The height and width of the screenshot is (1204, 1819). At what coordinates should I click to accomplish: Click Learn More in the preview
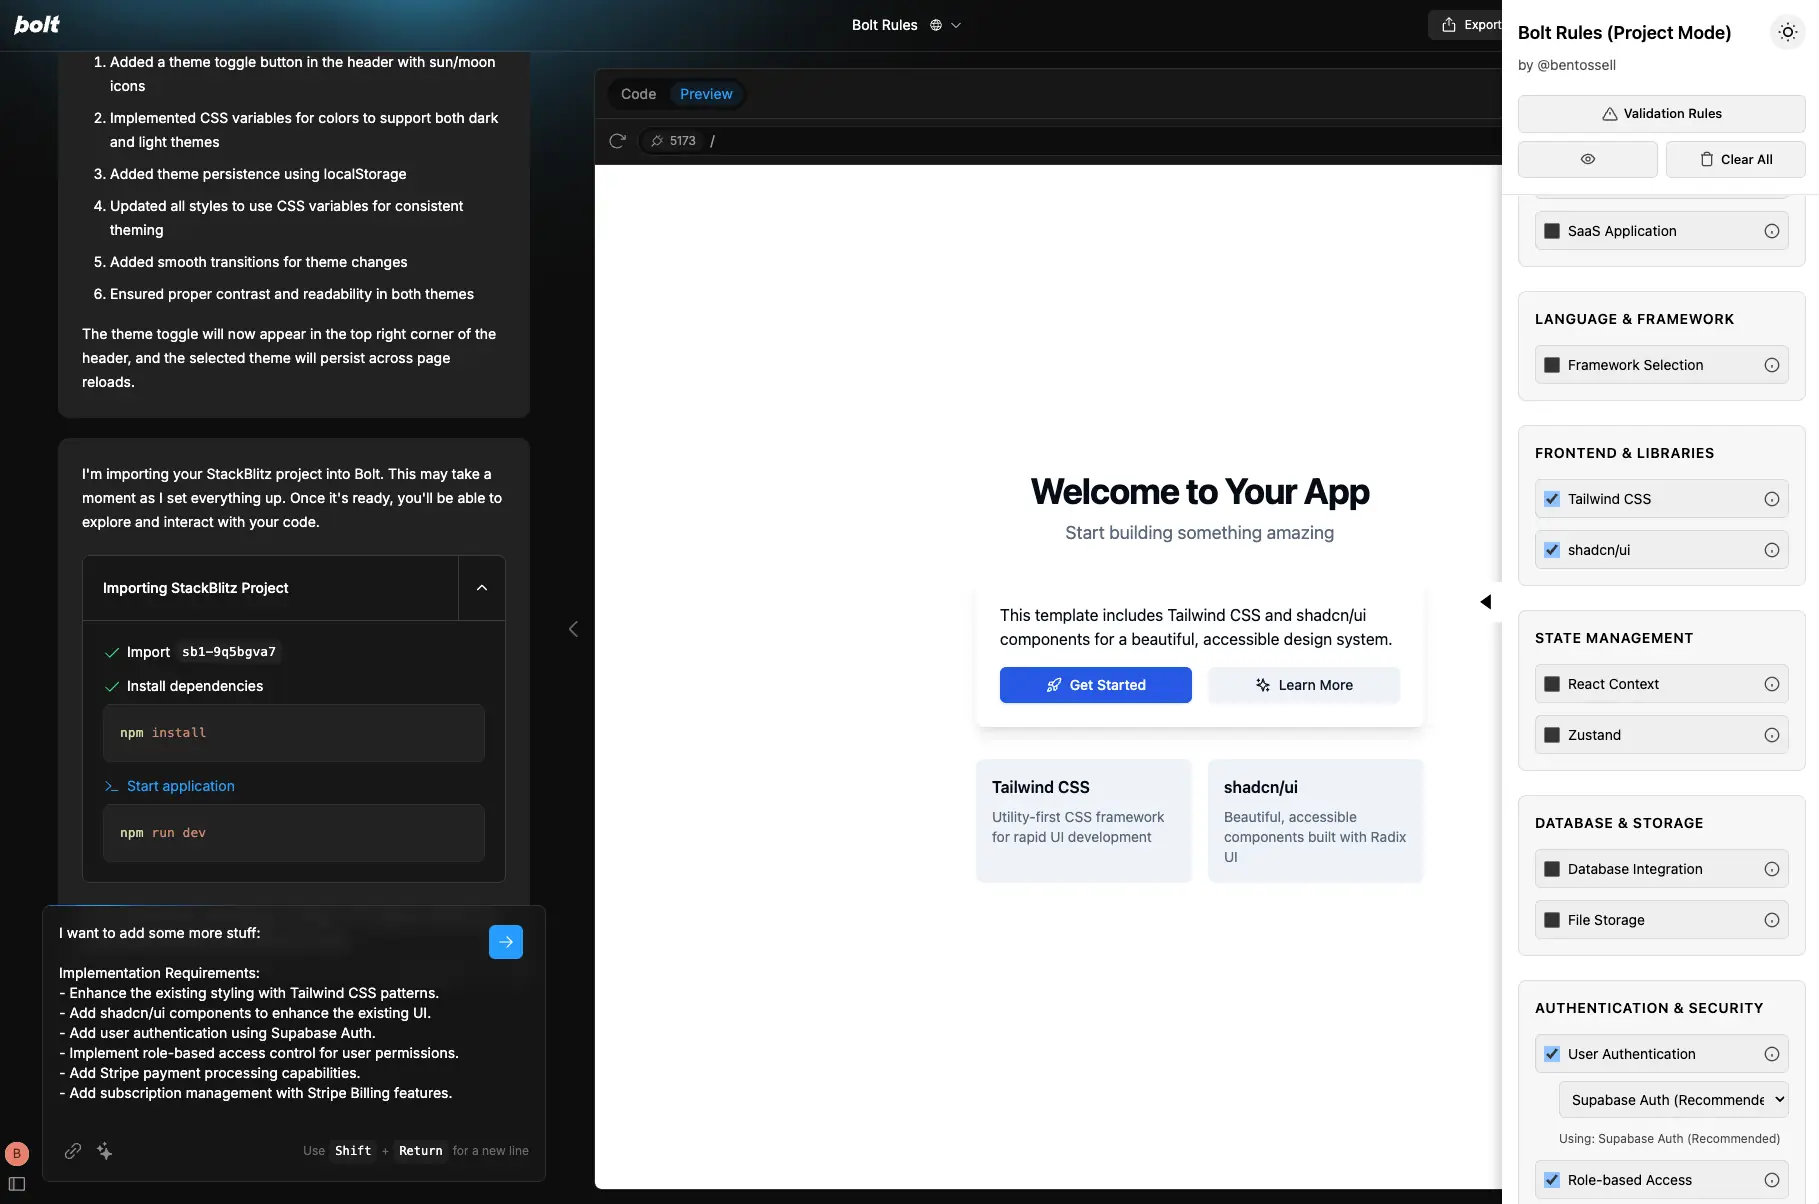tap(1304, 685)
